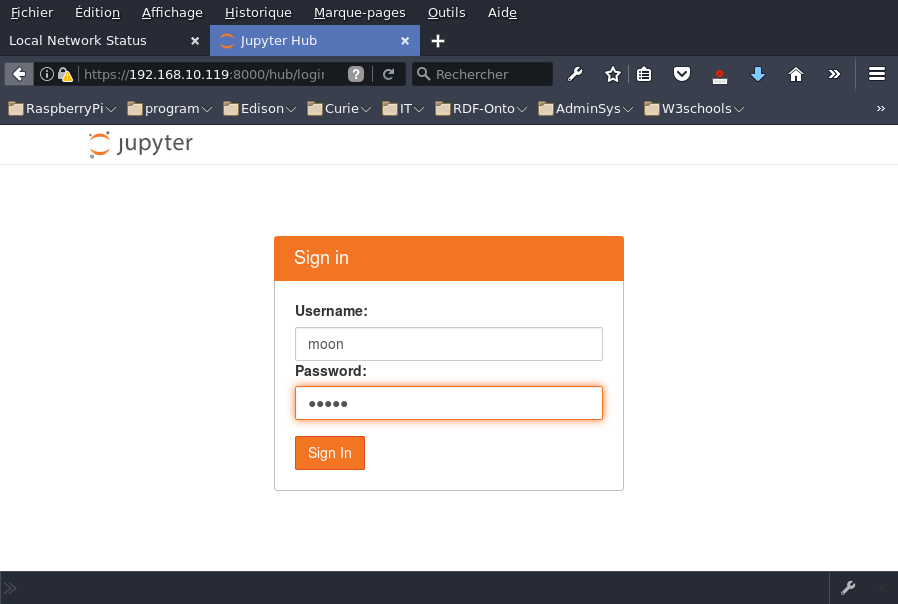This screenshot has width=898, height=604.
Task: Open the hamburger menu
Action: tap(877, 74)
